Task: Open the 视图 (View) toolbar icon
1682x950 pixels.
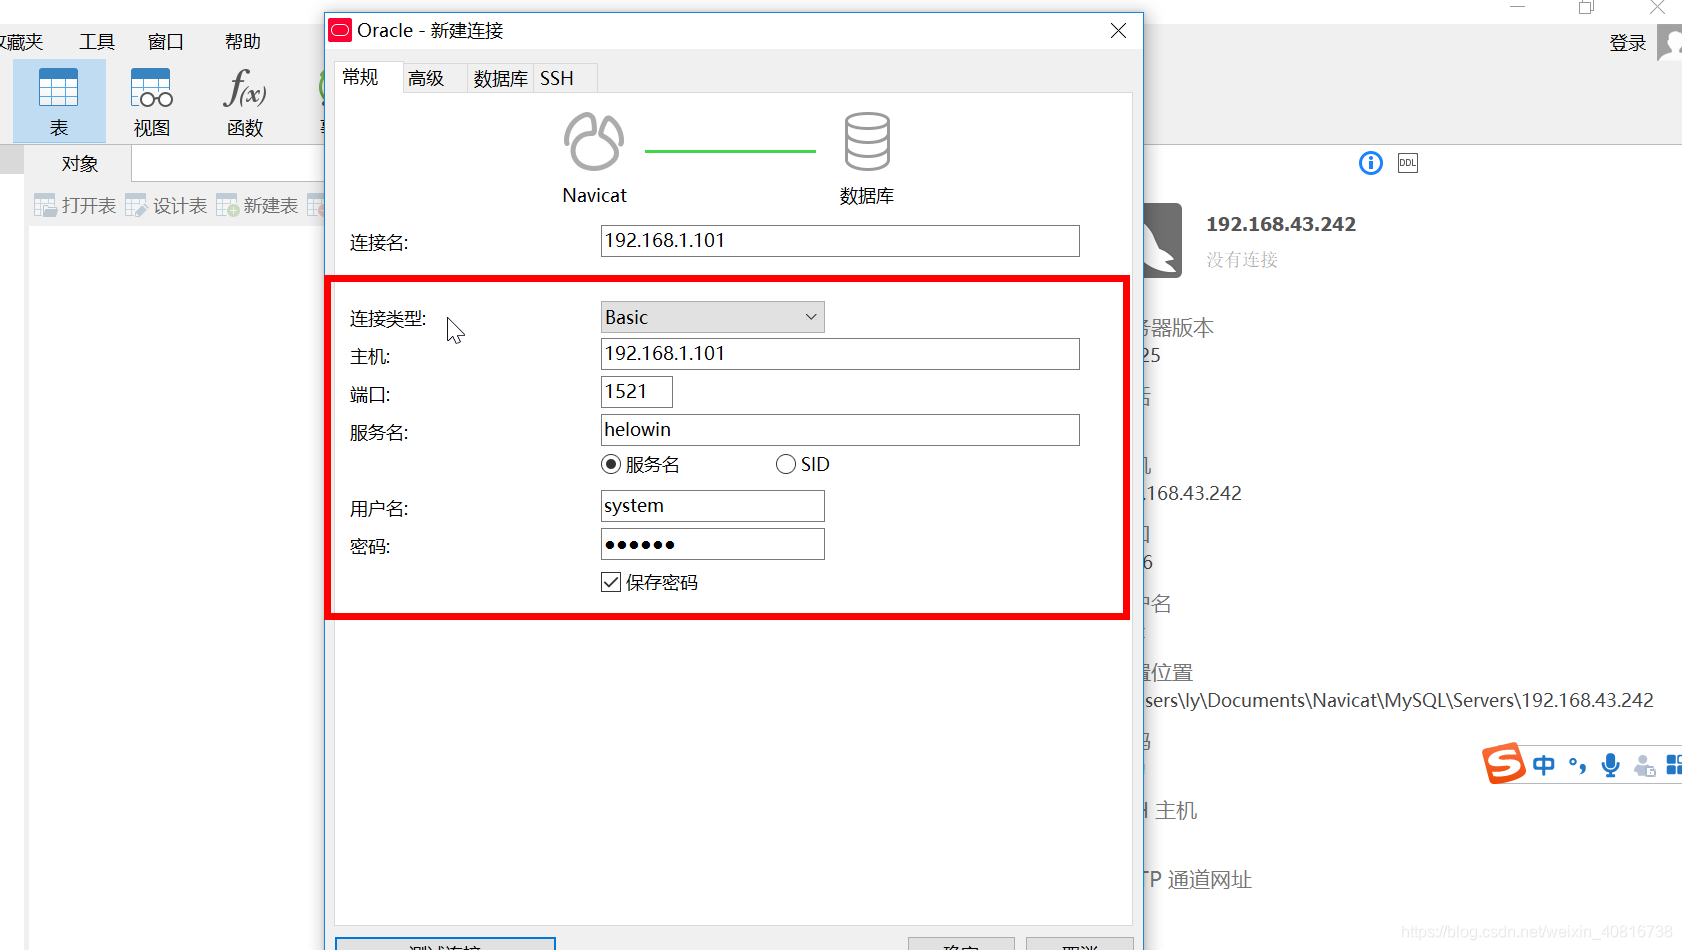Action: coord(152,101)
